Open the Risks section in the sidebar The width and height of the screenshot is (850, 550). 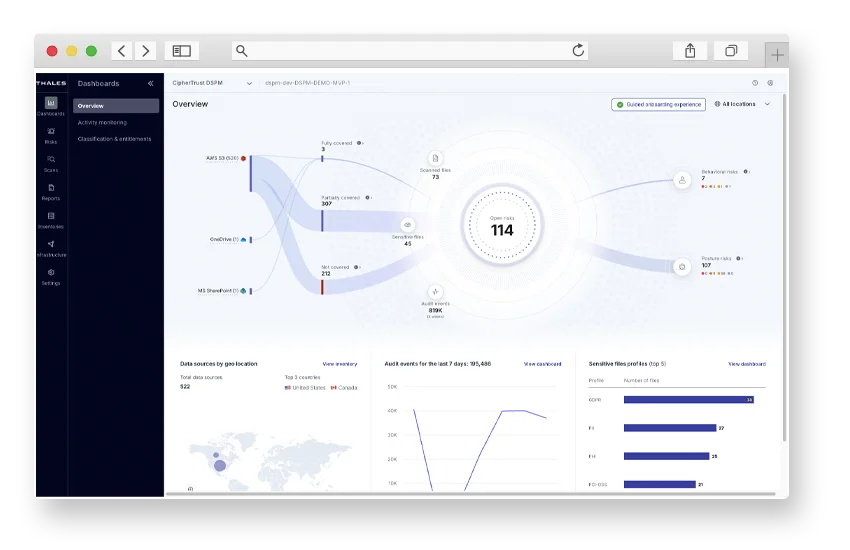point(51,135)
